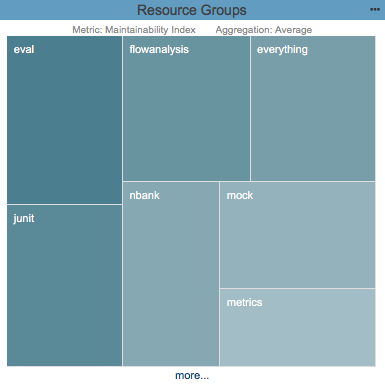Open the three-dot options menu
Screen dimensions: 385x384
[375, 10]
